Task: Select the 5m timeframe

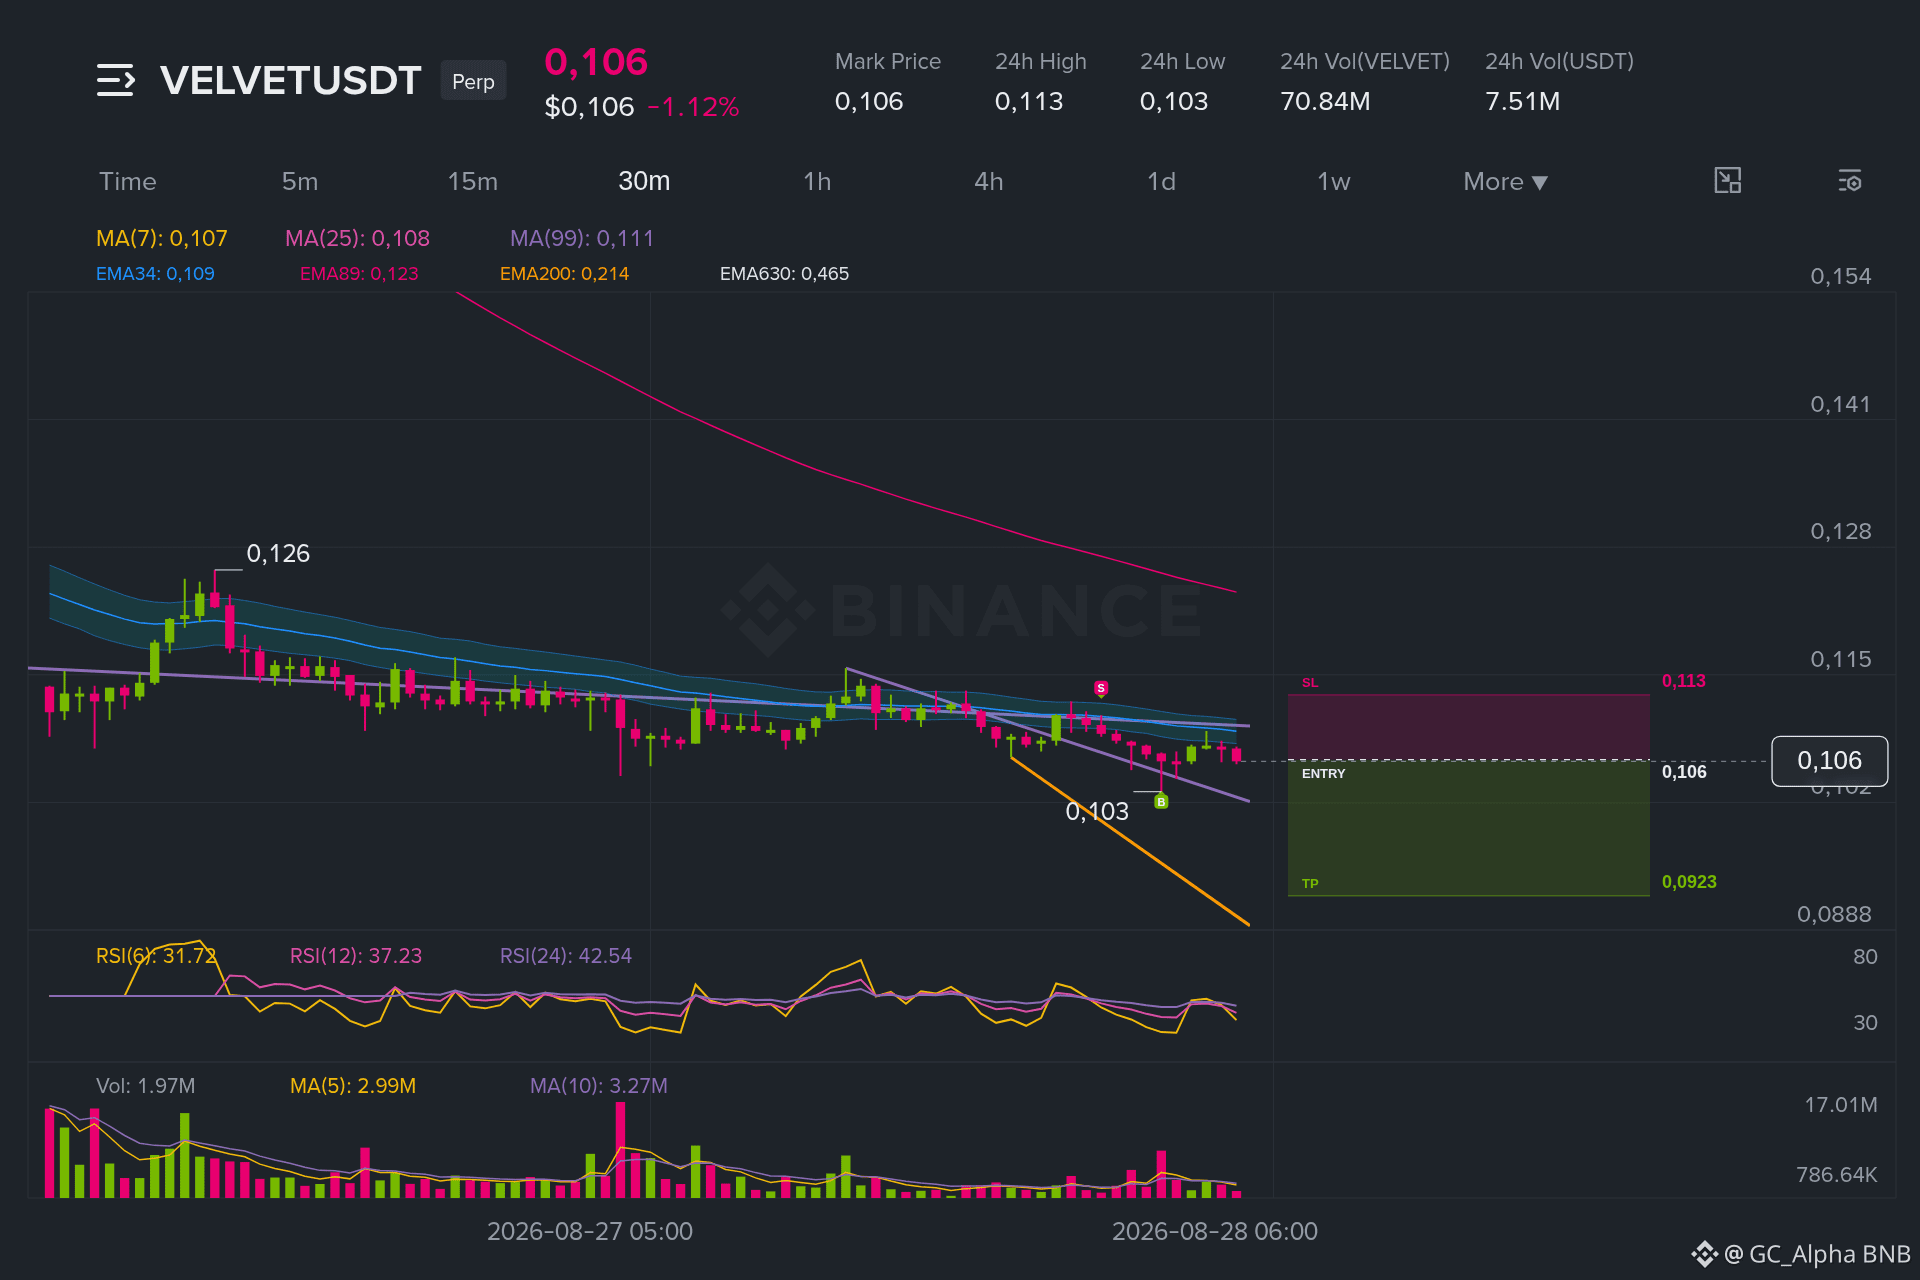Action: tap(300, 182)
